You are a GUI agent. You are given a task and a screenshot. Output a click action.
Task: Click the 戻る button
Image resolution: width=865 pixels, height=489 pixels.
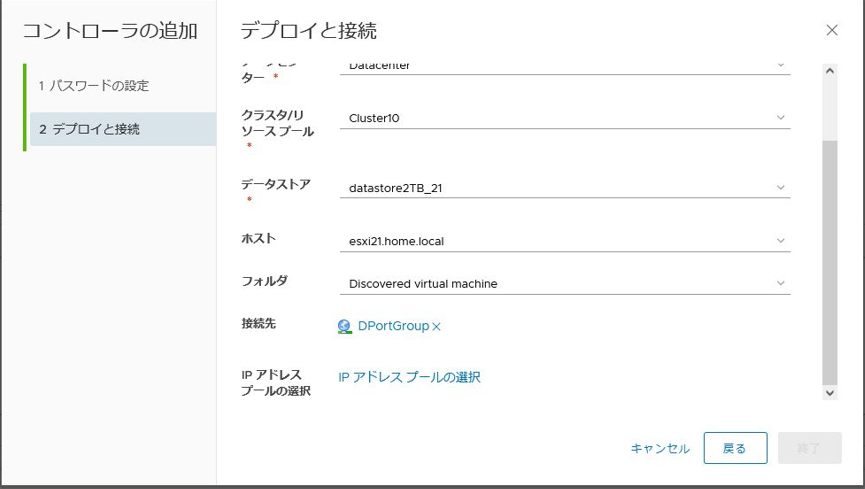pyautogui.click(x=735, y=448)
